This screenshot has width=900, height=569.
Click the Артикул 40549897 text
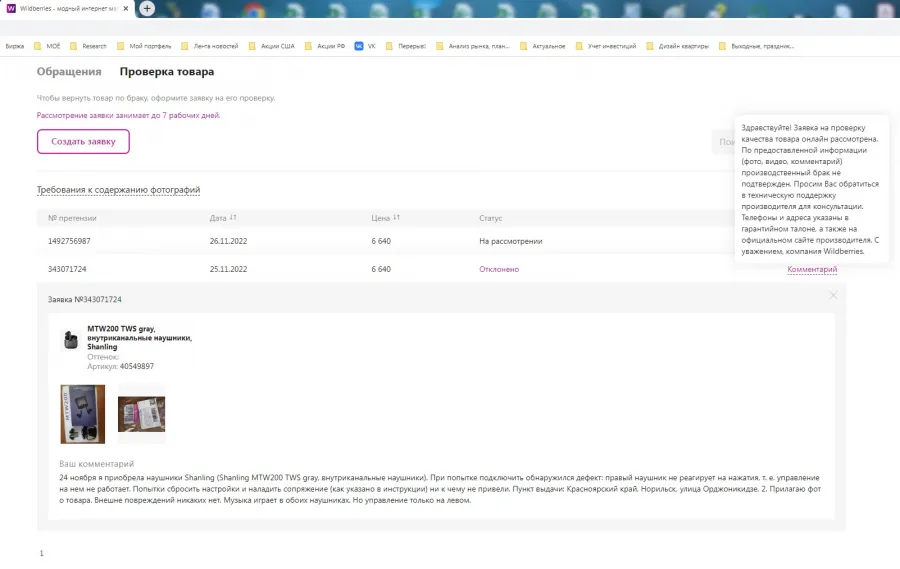pos(121,366)
